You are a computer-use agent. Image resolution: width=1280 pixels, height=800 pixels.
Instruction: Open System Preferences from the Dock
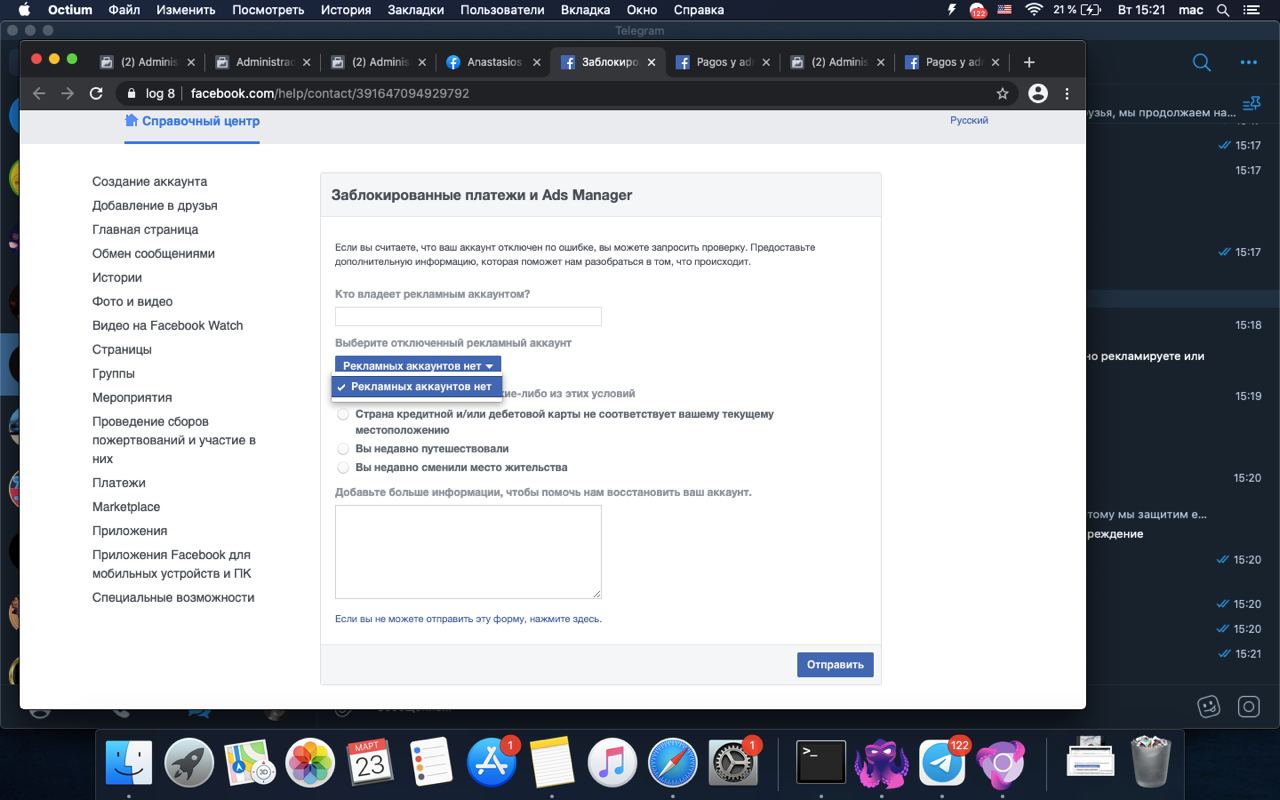point(733,764)
